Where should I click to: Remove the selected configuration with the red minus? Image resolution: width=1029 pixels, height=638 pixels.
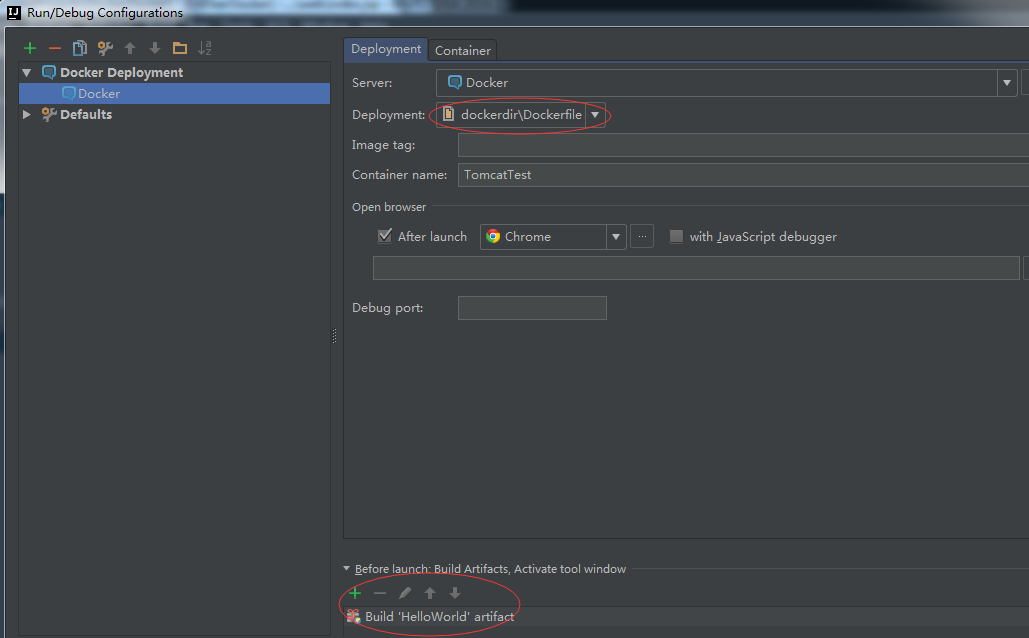tap(55, 48)
